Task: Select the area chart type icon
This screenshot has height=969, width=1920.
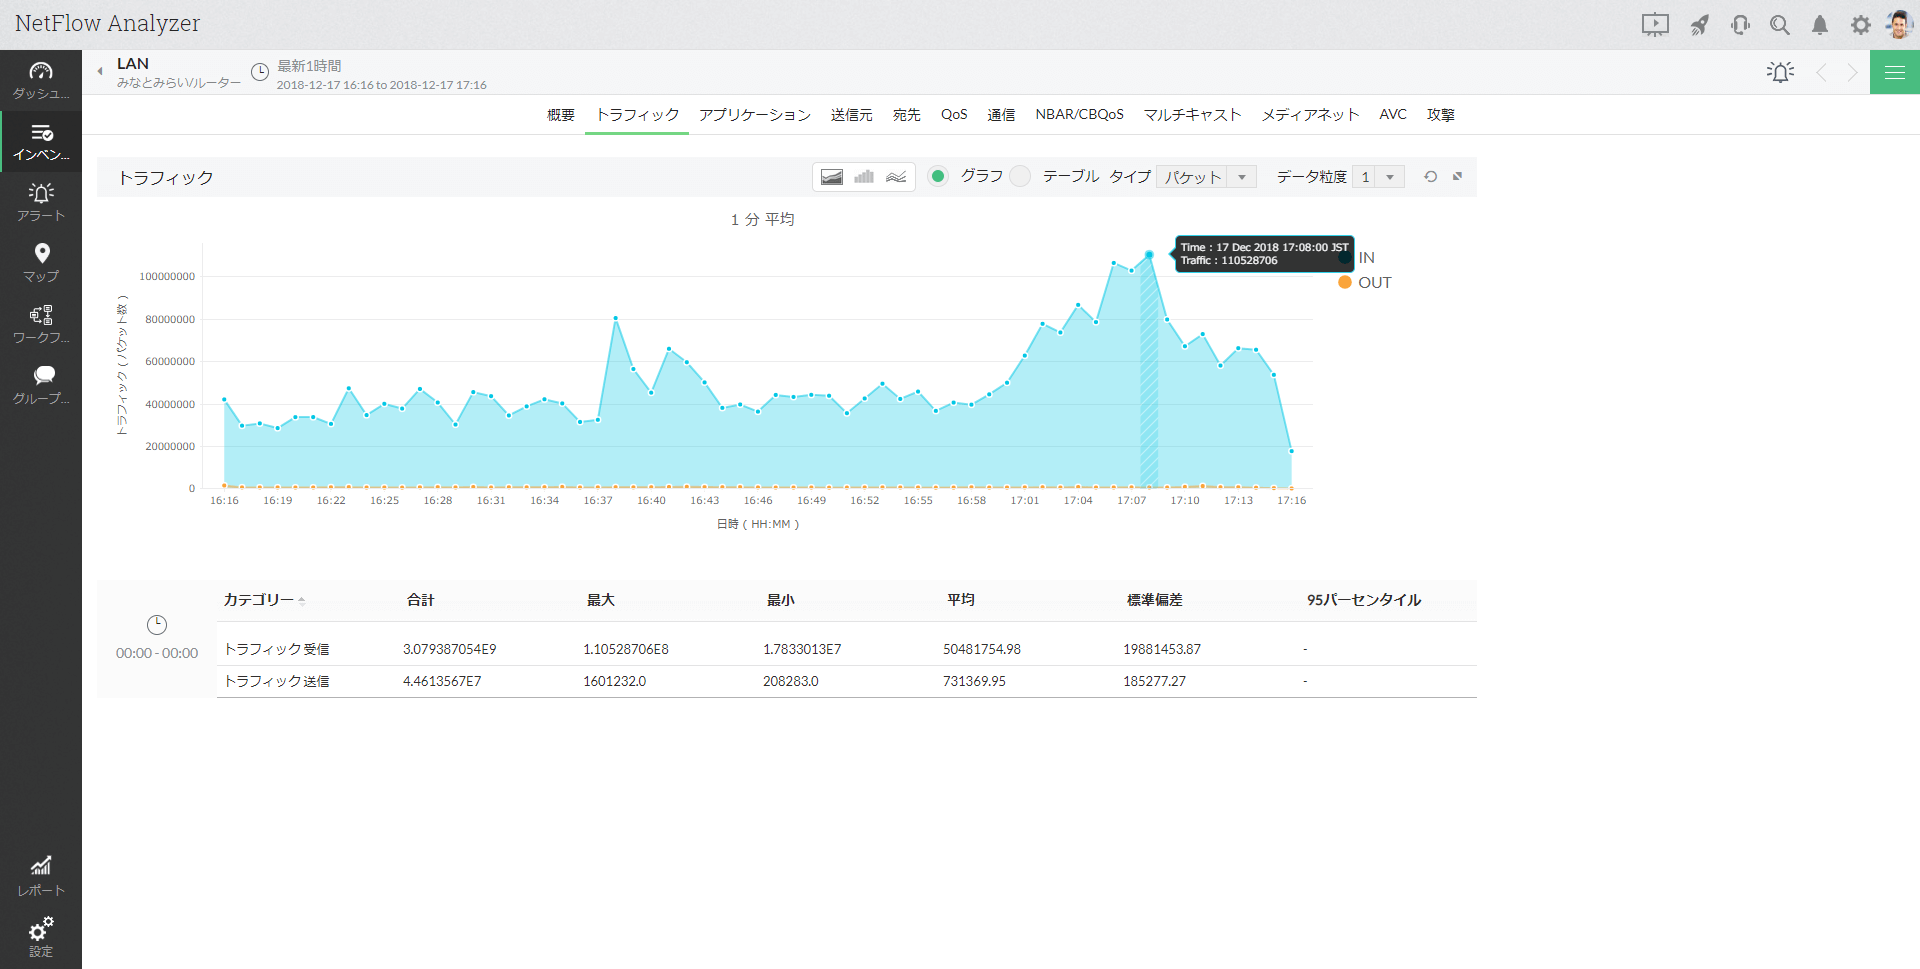Action: click(x=831, y=177)
